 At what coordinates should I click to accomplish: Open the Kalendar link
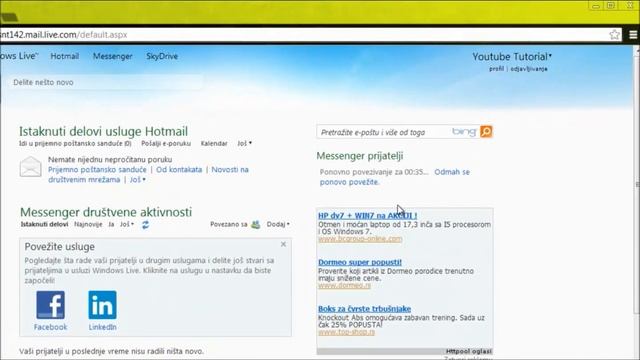coord(214,144)
